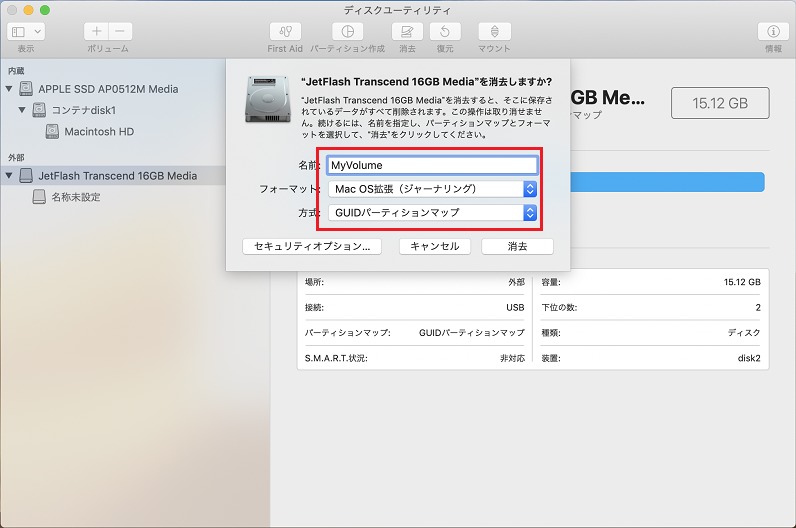Viewport: 796px width, 528px height.
Task: Click the 消去 erase toolbar icon
Action: pyautogui.click(x=407, y=31)
